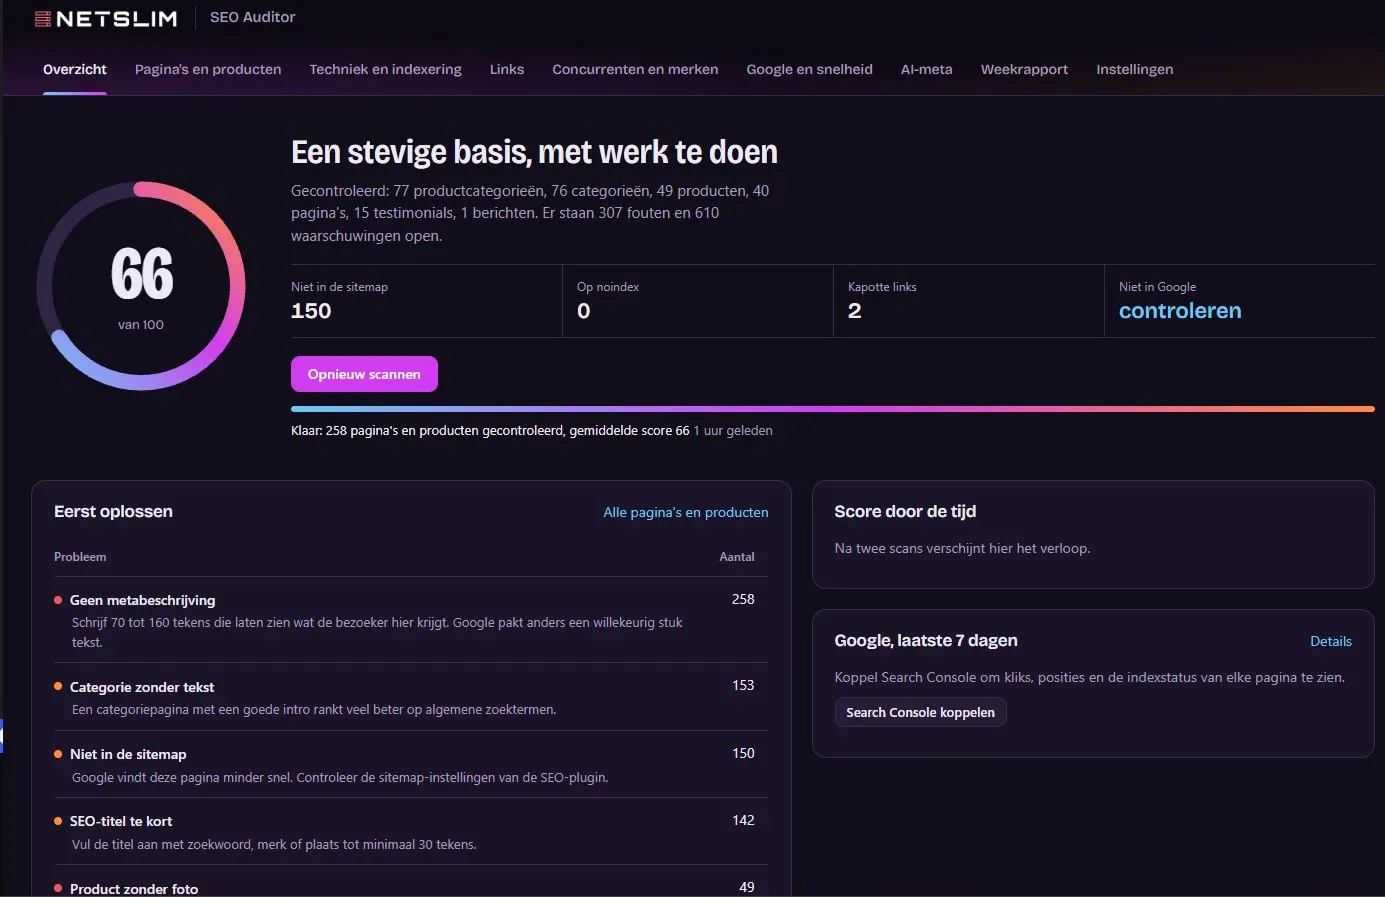Viewport: 1385px width, 897px height.
Task: Open the Overzicht tab
Action: pos(75,69)
